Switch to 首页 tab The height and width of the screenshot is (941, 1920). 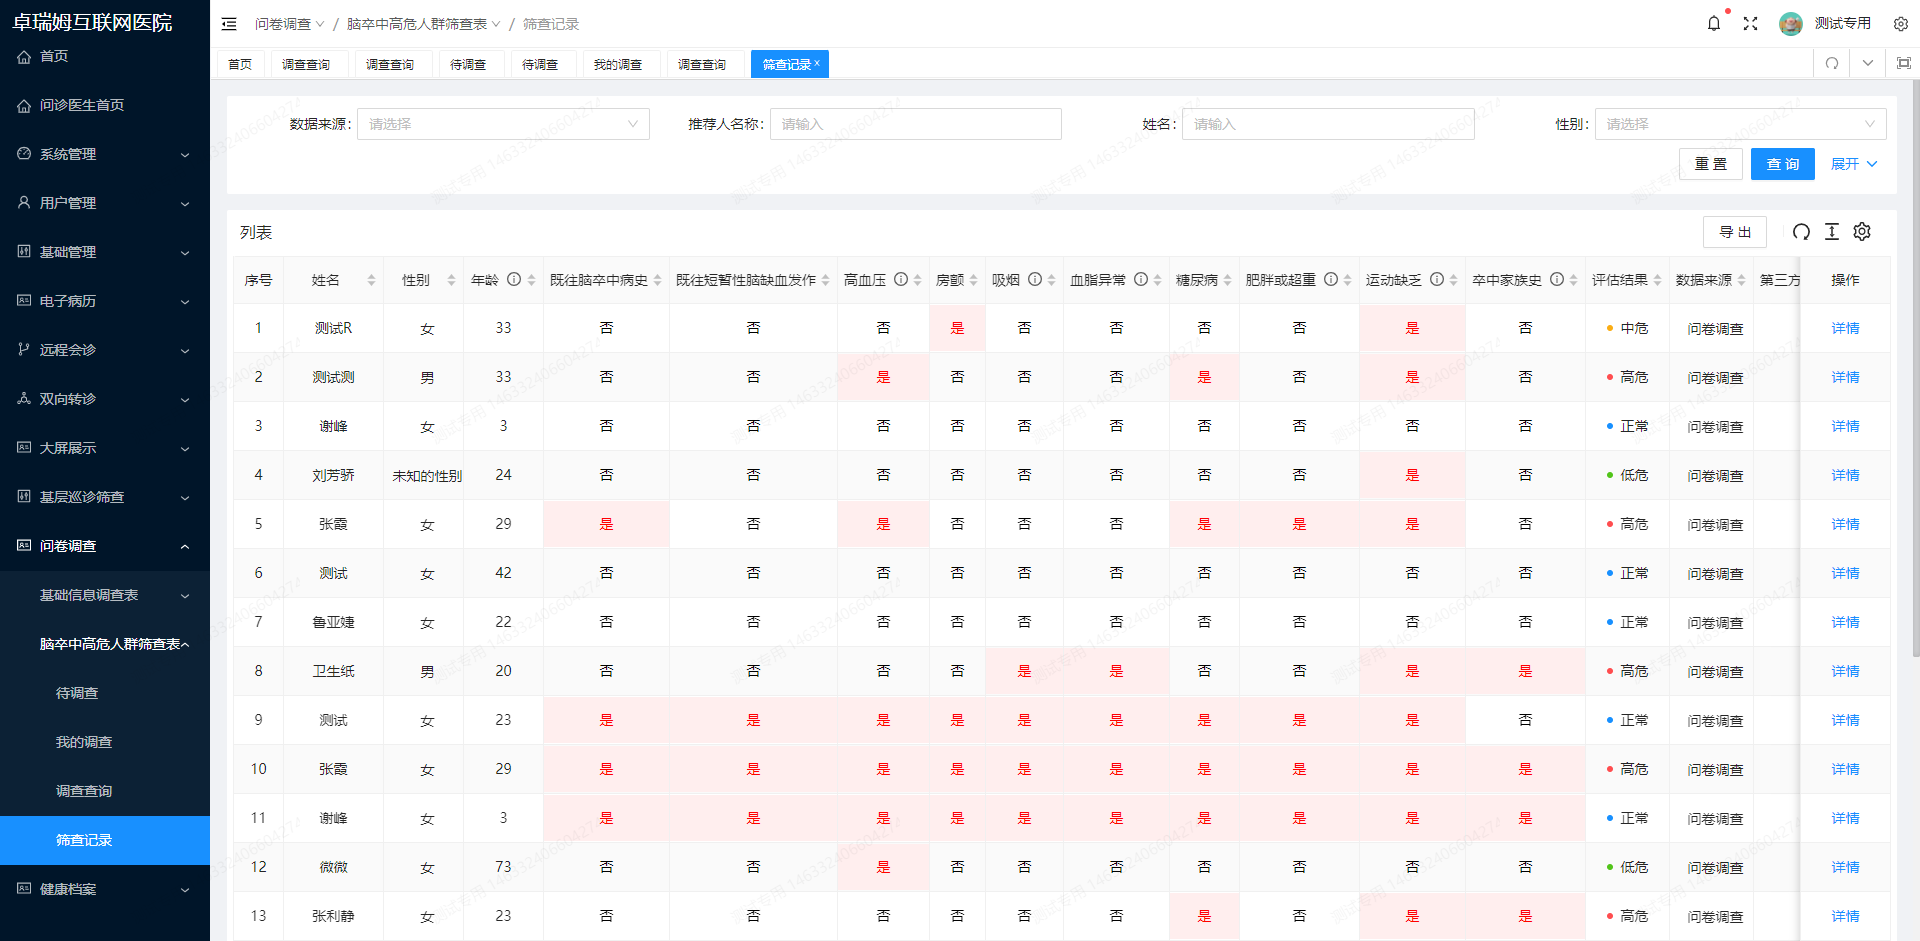(x=240, y=64)
